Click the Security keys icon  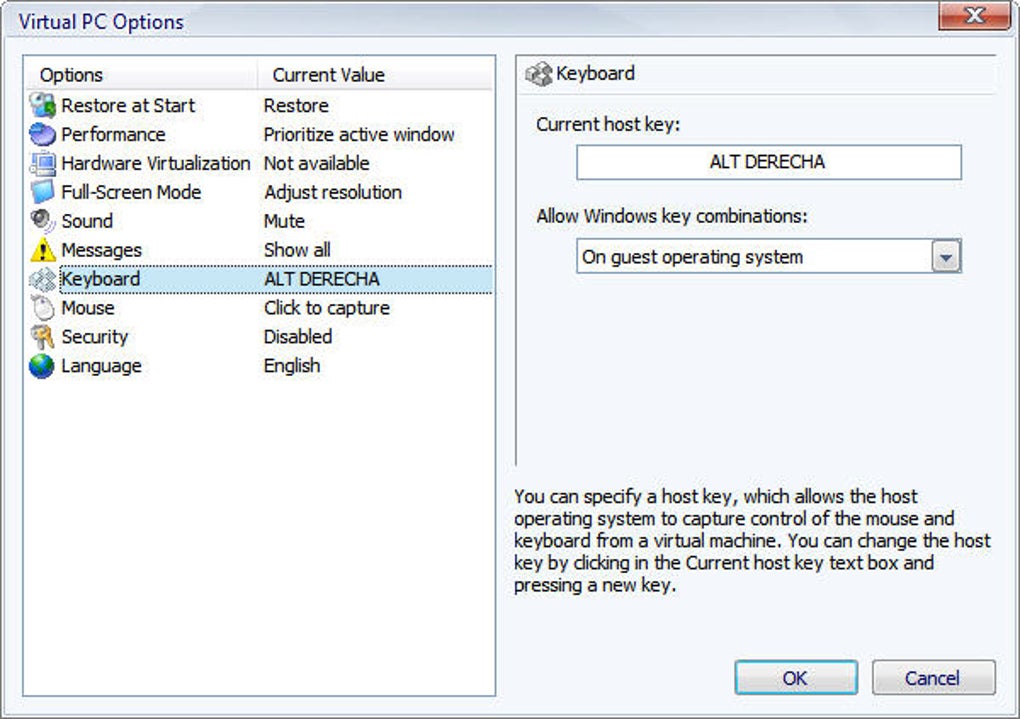click(x=42, y=337)
